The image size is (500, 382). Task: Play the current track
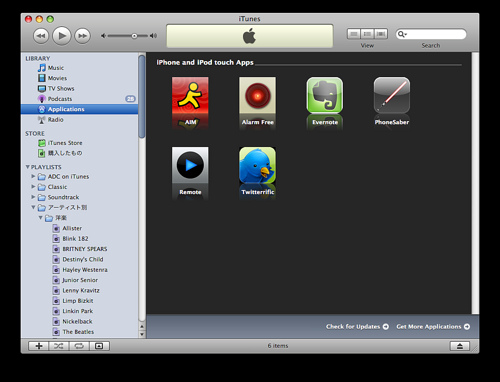62,36
